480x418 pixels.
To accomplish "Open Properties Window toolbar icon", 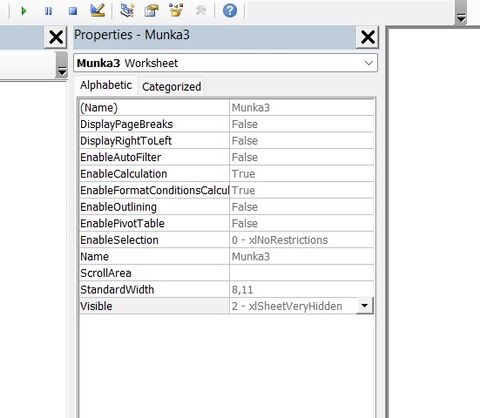I will click(152, 10).
